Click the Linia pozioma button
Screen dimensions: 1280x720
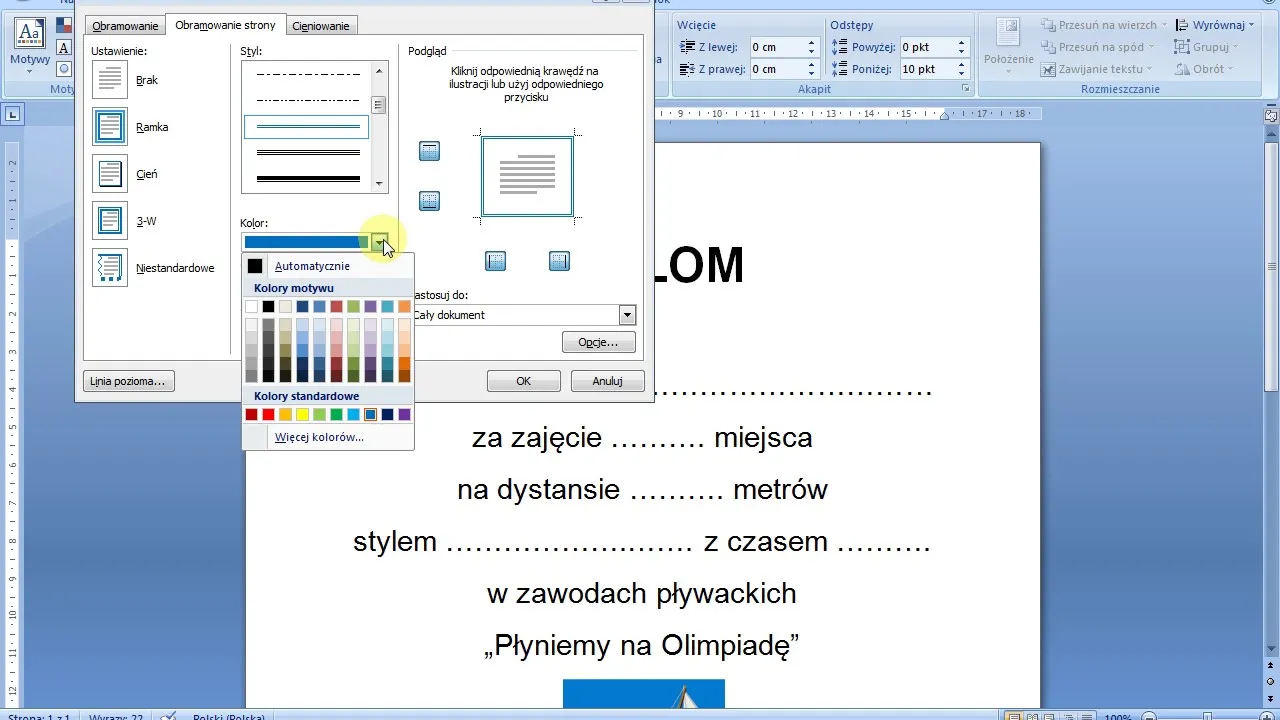coord(130,381)
